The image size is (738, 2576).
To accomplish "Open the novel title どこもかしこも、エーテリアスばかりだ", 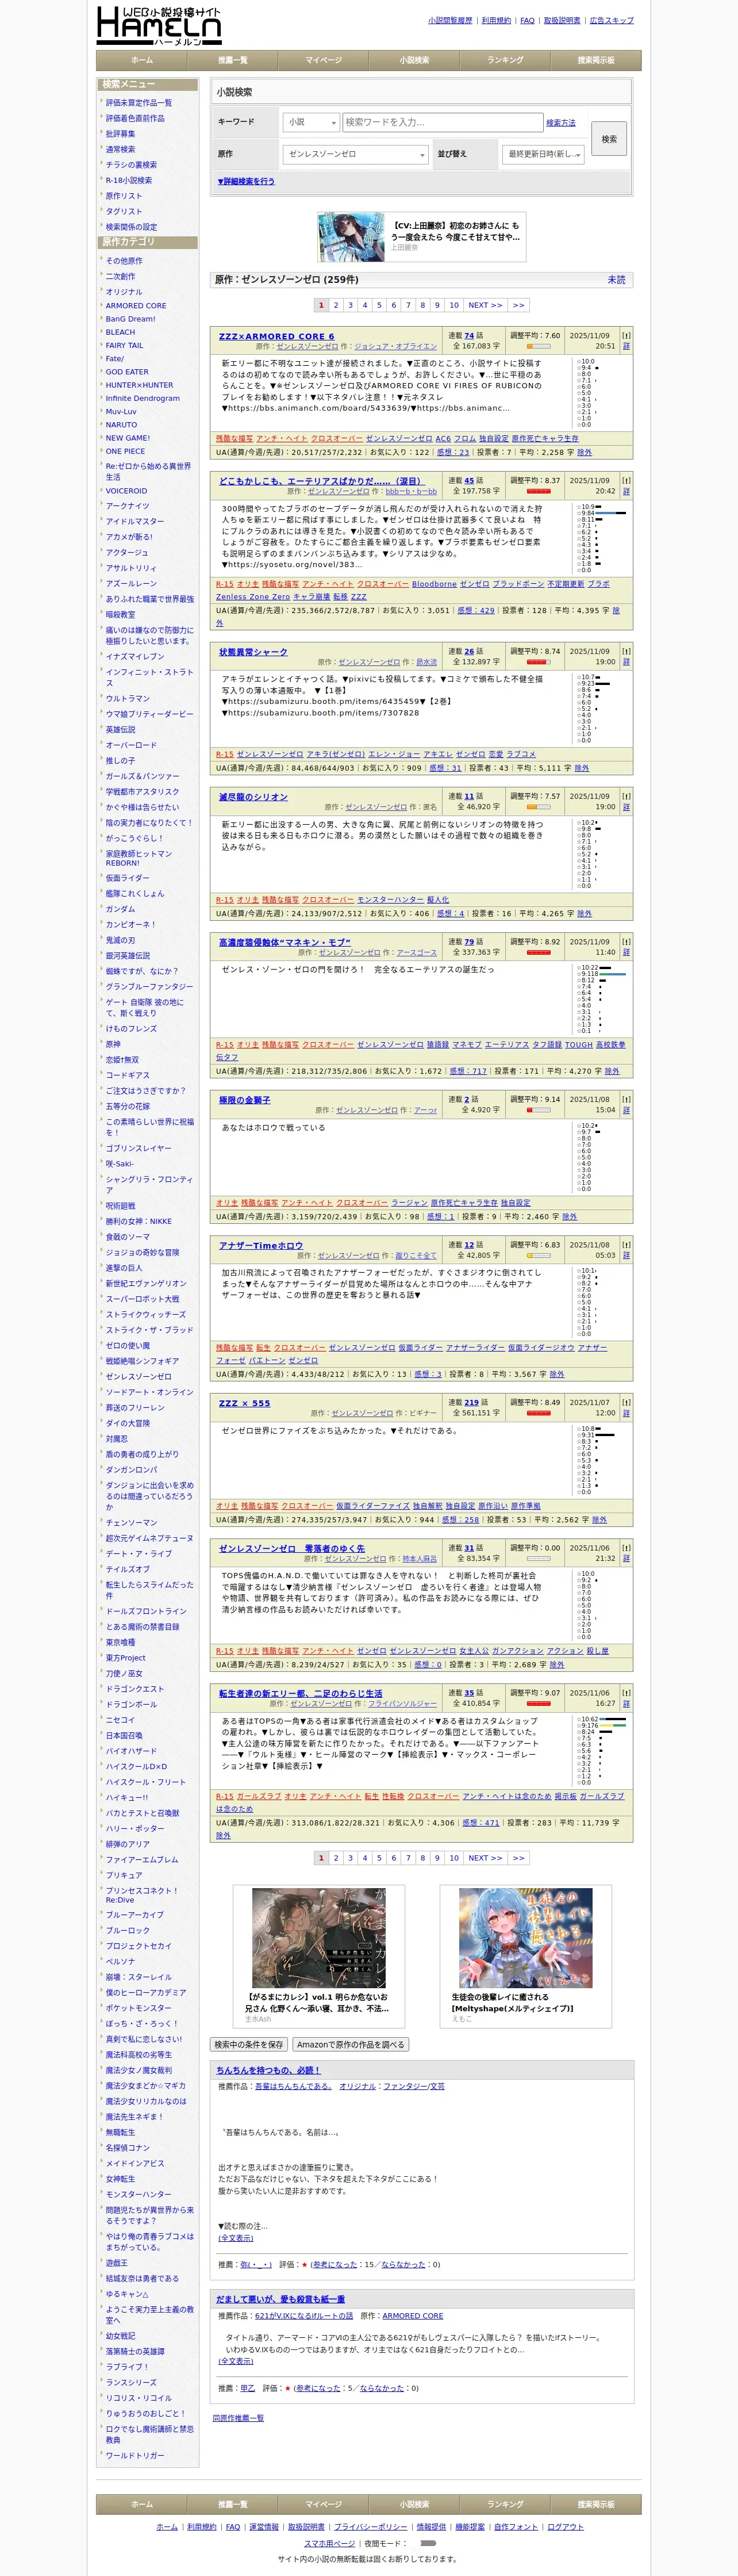I will point(321,481).
